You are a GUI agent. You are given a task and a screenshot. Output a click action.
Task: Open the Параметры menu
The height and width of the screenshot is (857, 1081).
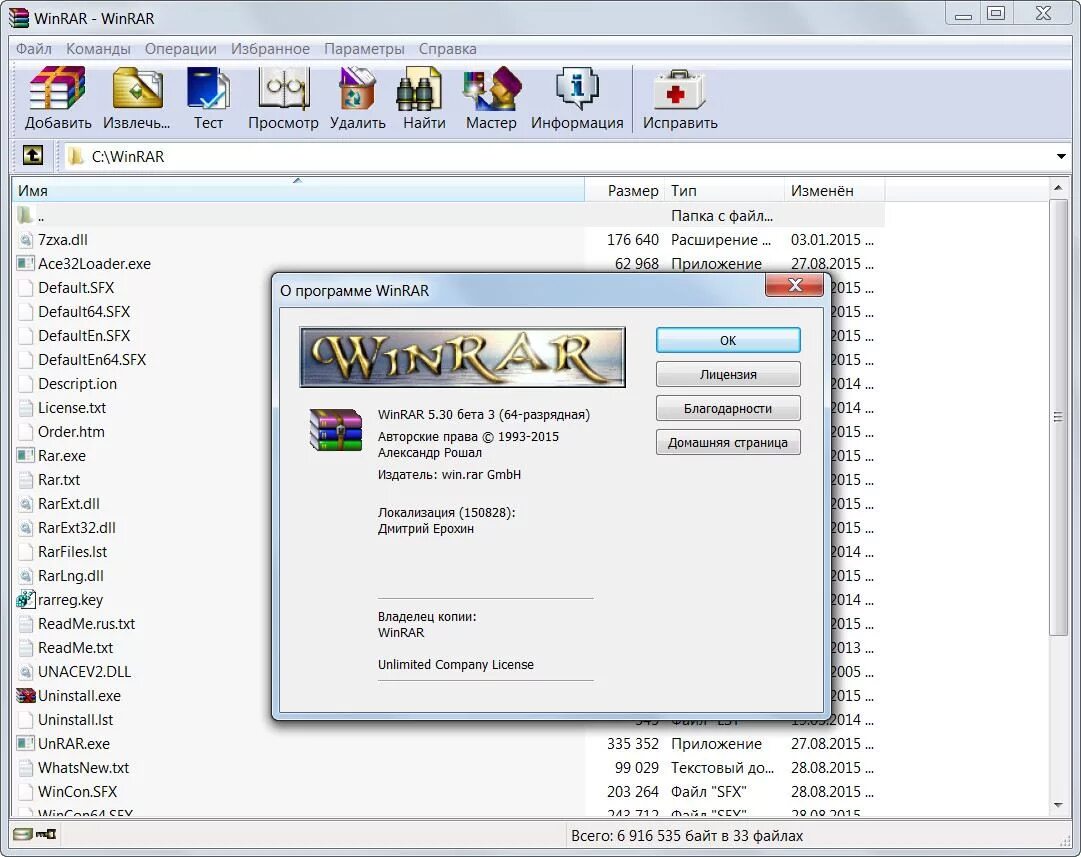pos(364,49)
